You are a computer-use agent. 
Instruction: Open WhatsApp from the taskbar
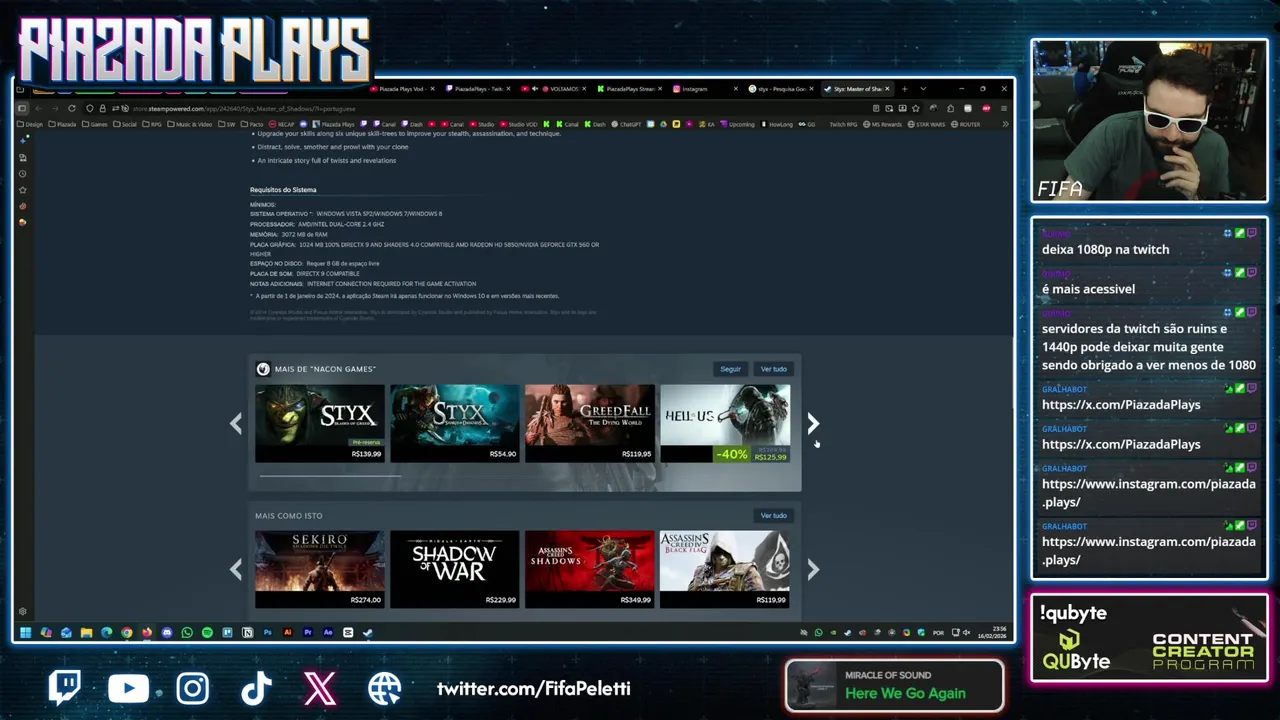pos(187,632)
